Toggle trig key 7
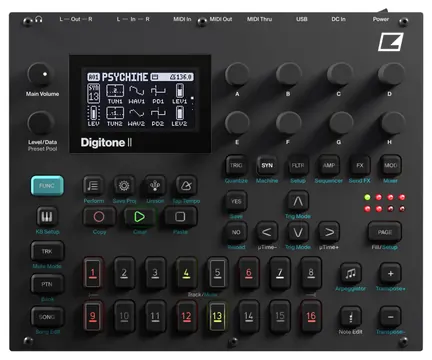This screenshot has height=360, width=432. [280, 273]
